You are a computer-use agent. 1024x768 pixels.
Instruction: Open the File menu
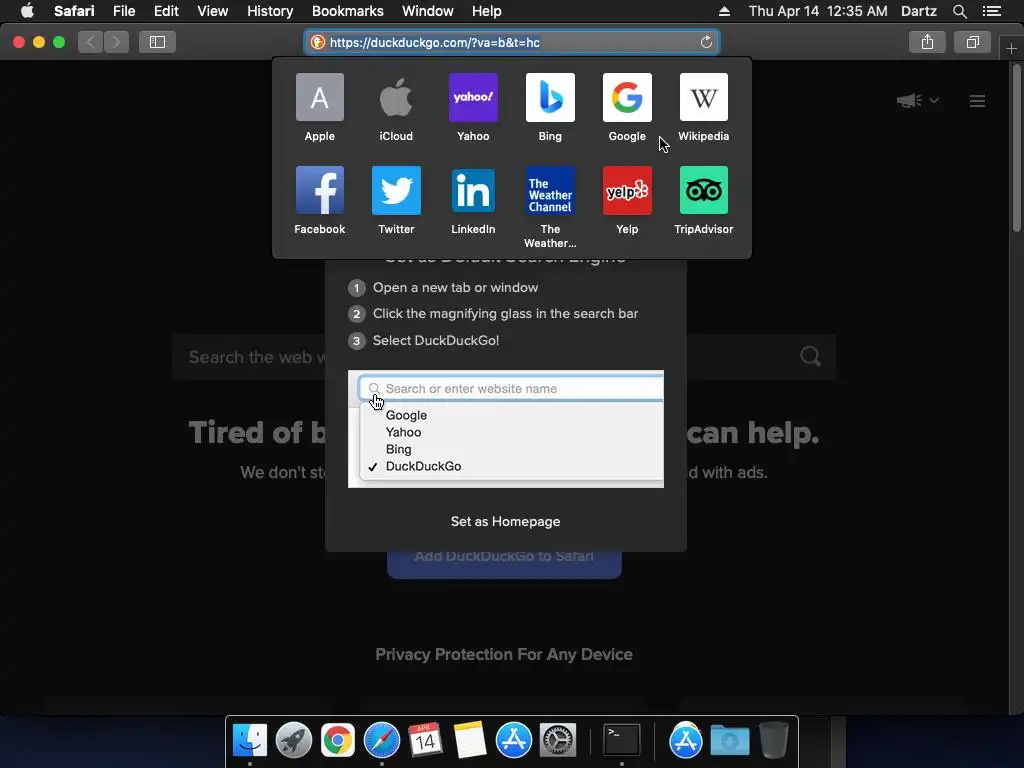coord(123,11)
